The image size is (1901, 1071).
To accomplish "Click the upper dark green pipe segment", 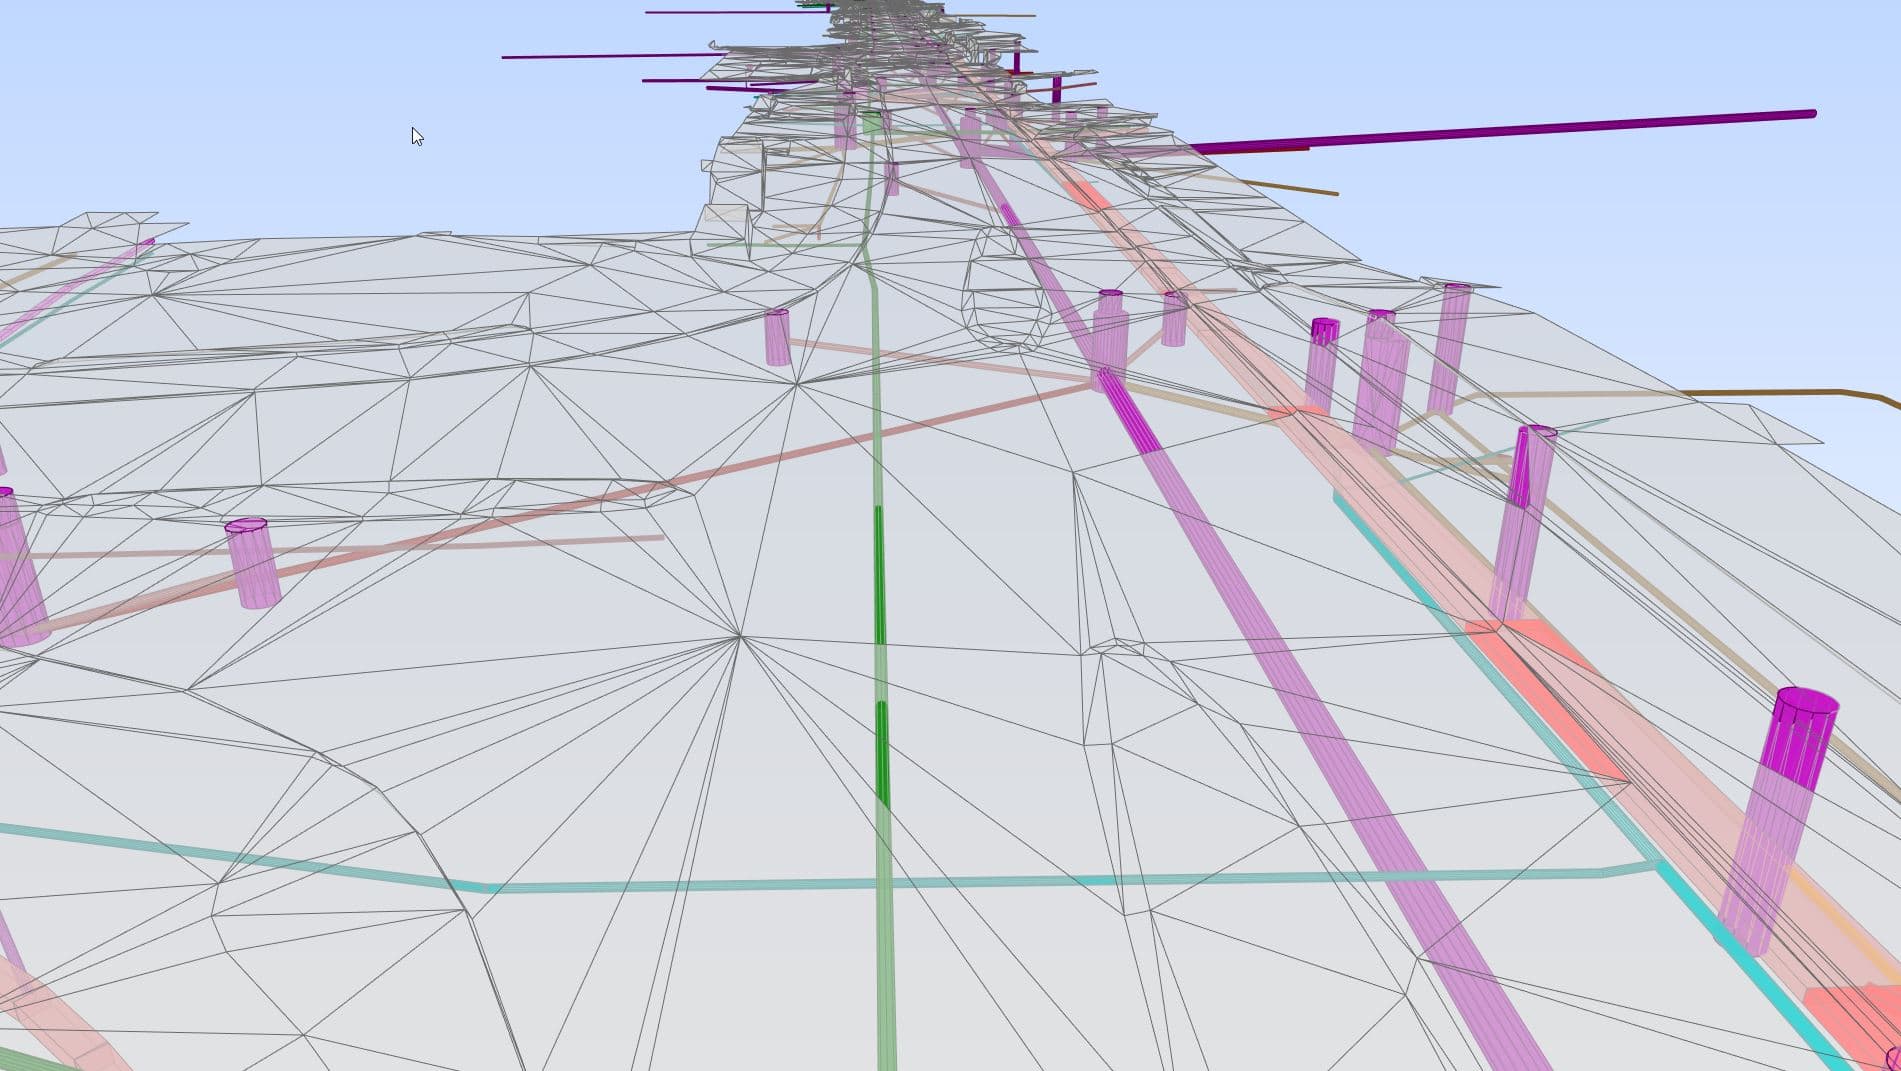I will coord(879,575).
